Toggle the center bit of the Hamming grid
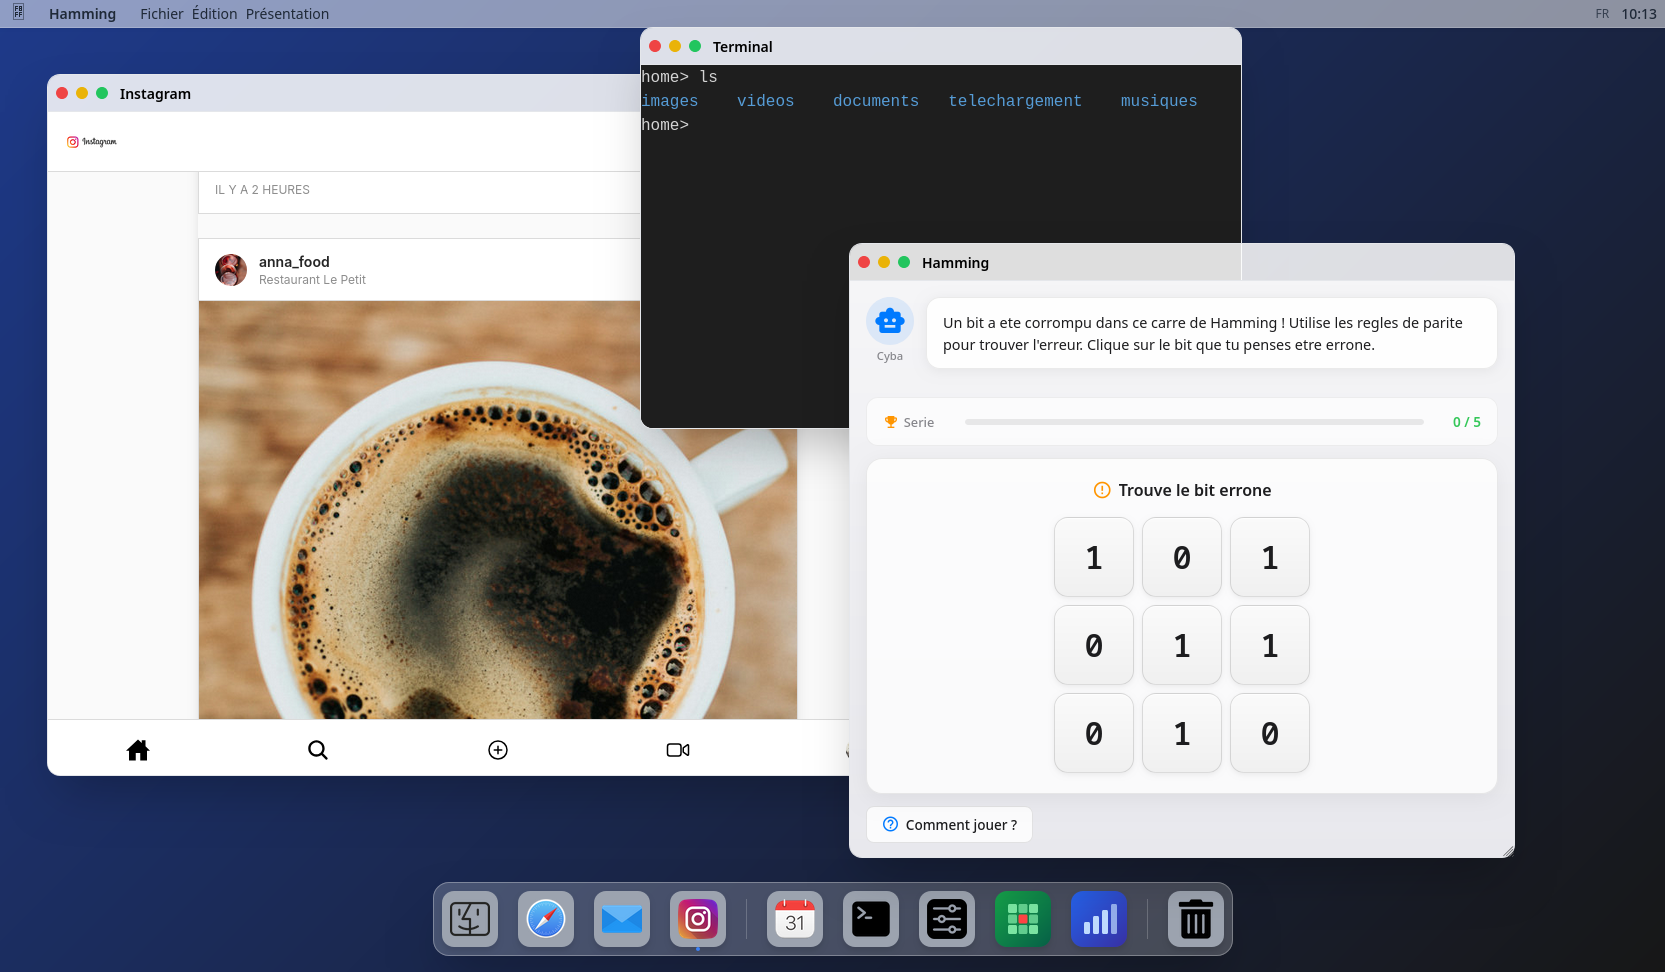The width and height of the screenshot is (1665, 972). point(1182,645)
